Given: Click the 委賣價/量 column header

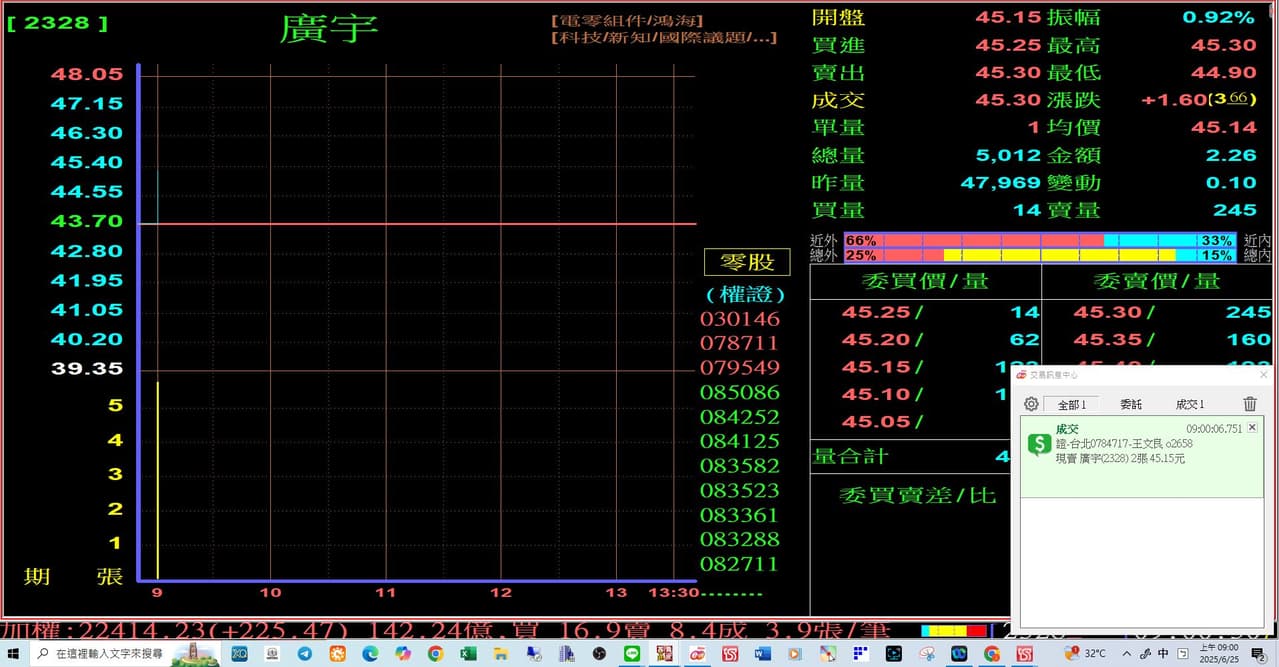Looking at the screenshot, I should pos(1157,281).
